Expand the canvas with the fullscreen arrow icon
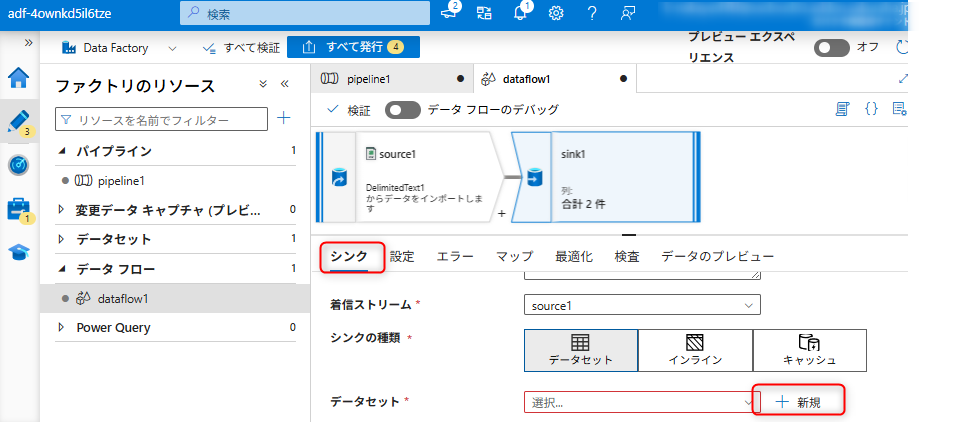The image size is (967, 422). coord(903,78)
